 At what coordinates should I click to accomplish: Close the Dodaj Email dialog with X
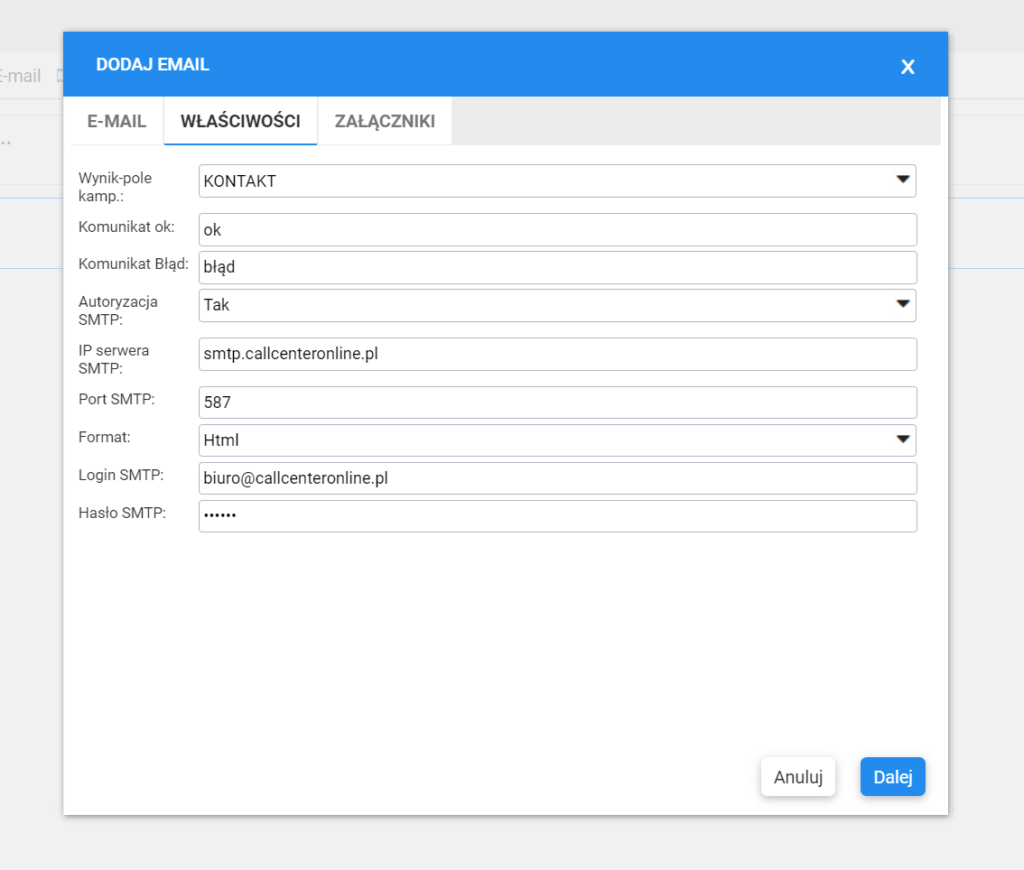(907, 67)
